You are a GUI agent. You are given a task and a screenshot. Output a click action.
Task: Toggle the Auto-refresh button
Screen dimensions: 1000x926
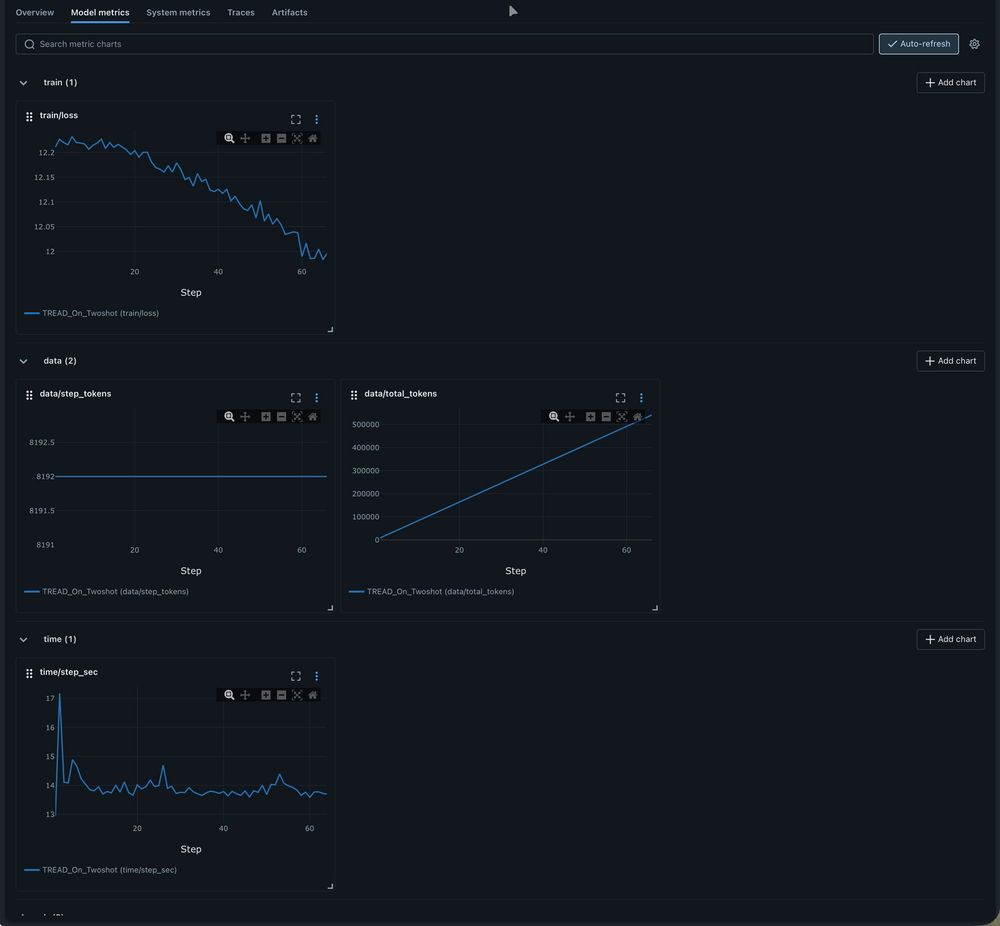(x=918, y=44)
